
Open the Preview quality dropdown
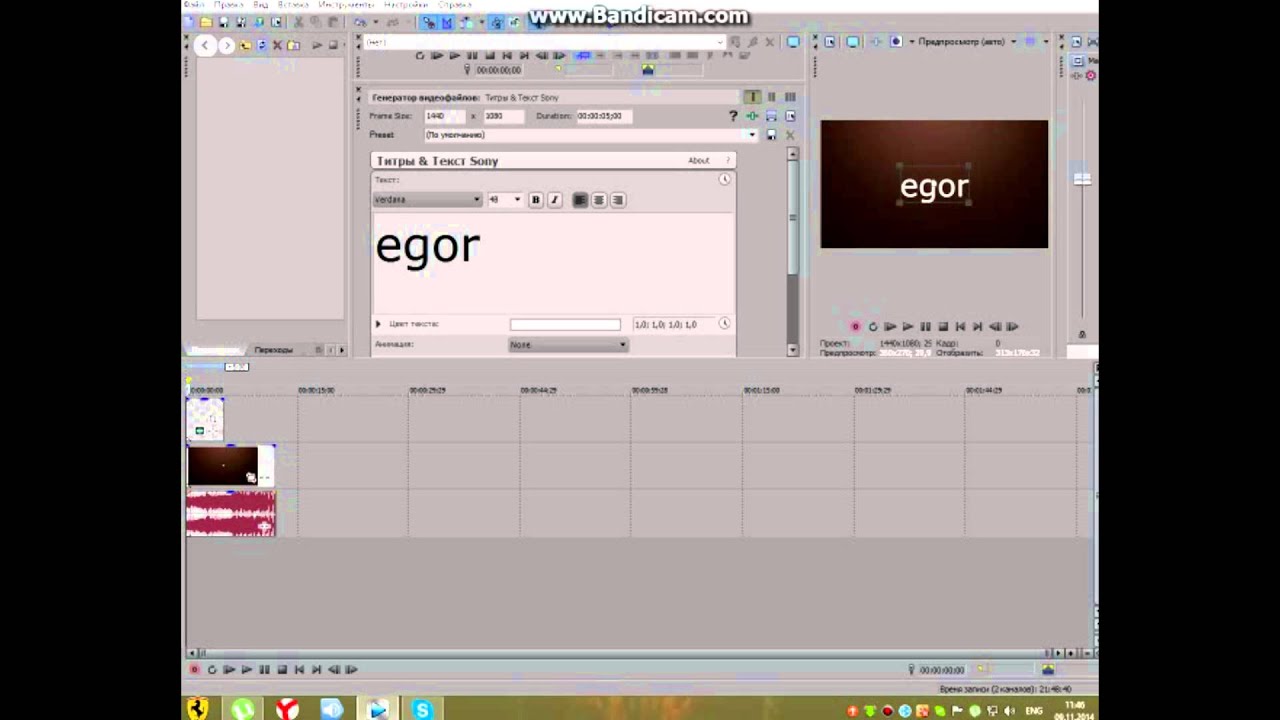966,42
